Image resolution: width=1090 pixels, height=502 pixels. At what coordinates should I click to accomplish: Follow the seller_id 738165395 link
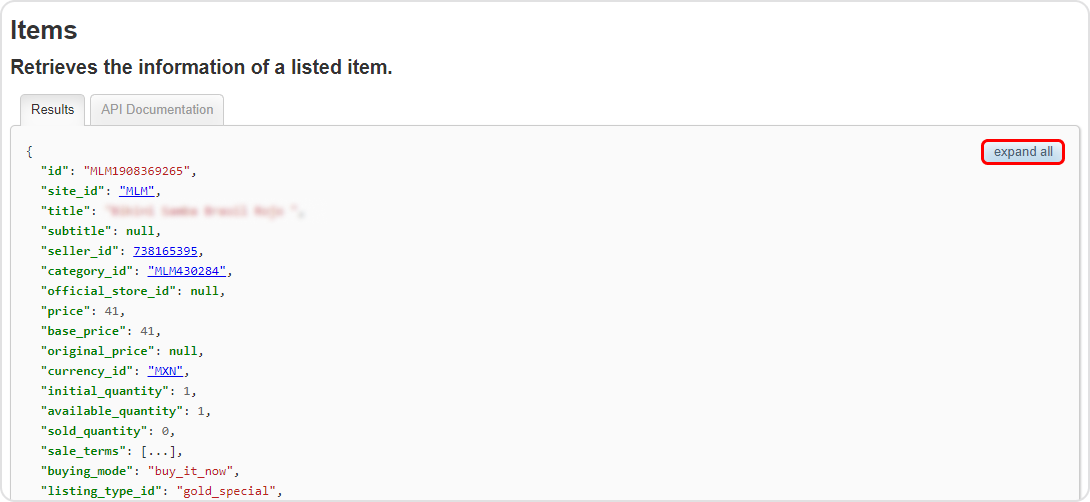(165, 250)
